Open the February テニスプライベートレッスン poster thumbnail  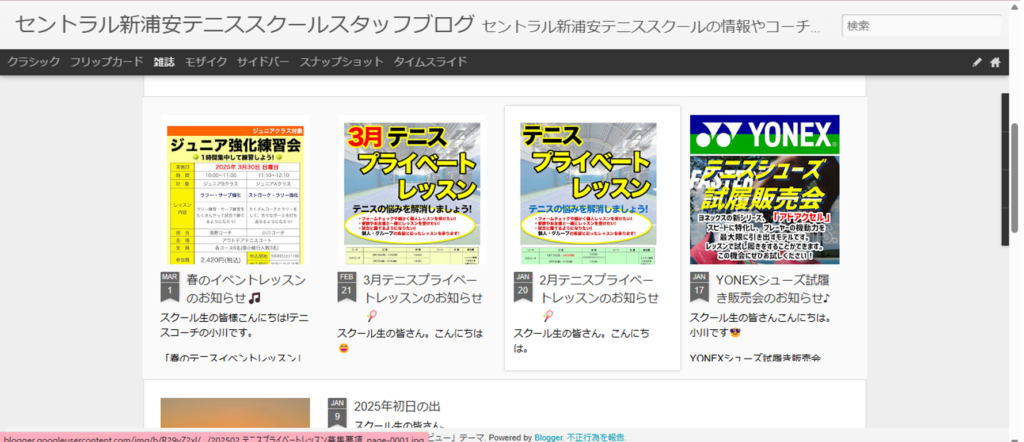588,189
